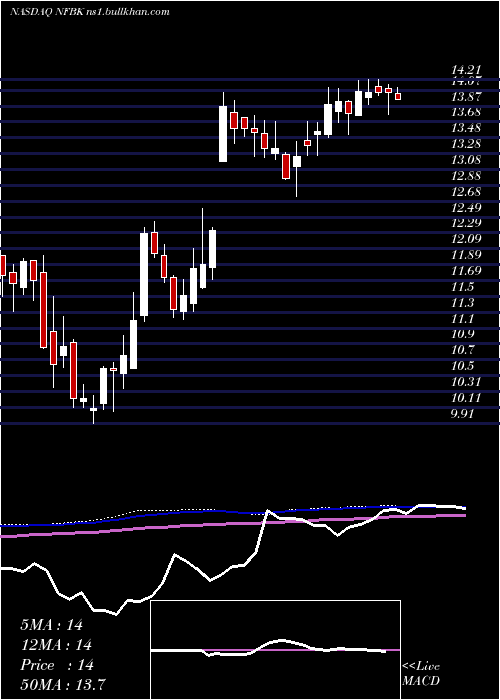
Task: Click the 14.21 price axis label
Action: (x=466, y=70)
